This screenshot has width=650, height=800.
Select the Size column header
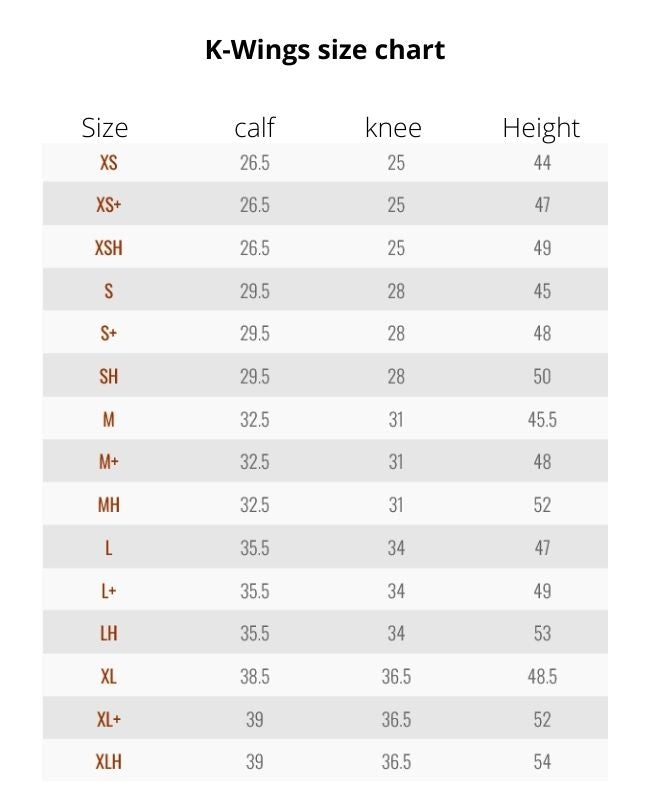coord(105,128)
